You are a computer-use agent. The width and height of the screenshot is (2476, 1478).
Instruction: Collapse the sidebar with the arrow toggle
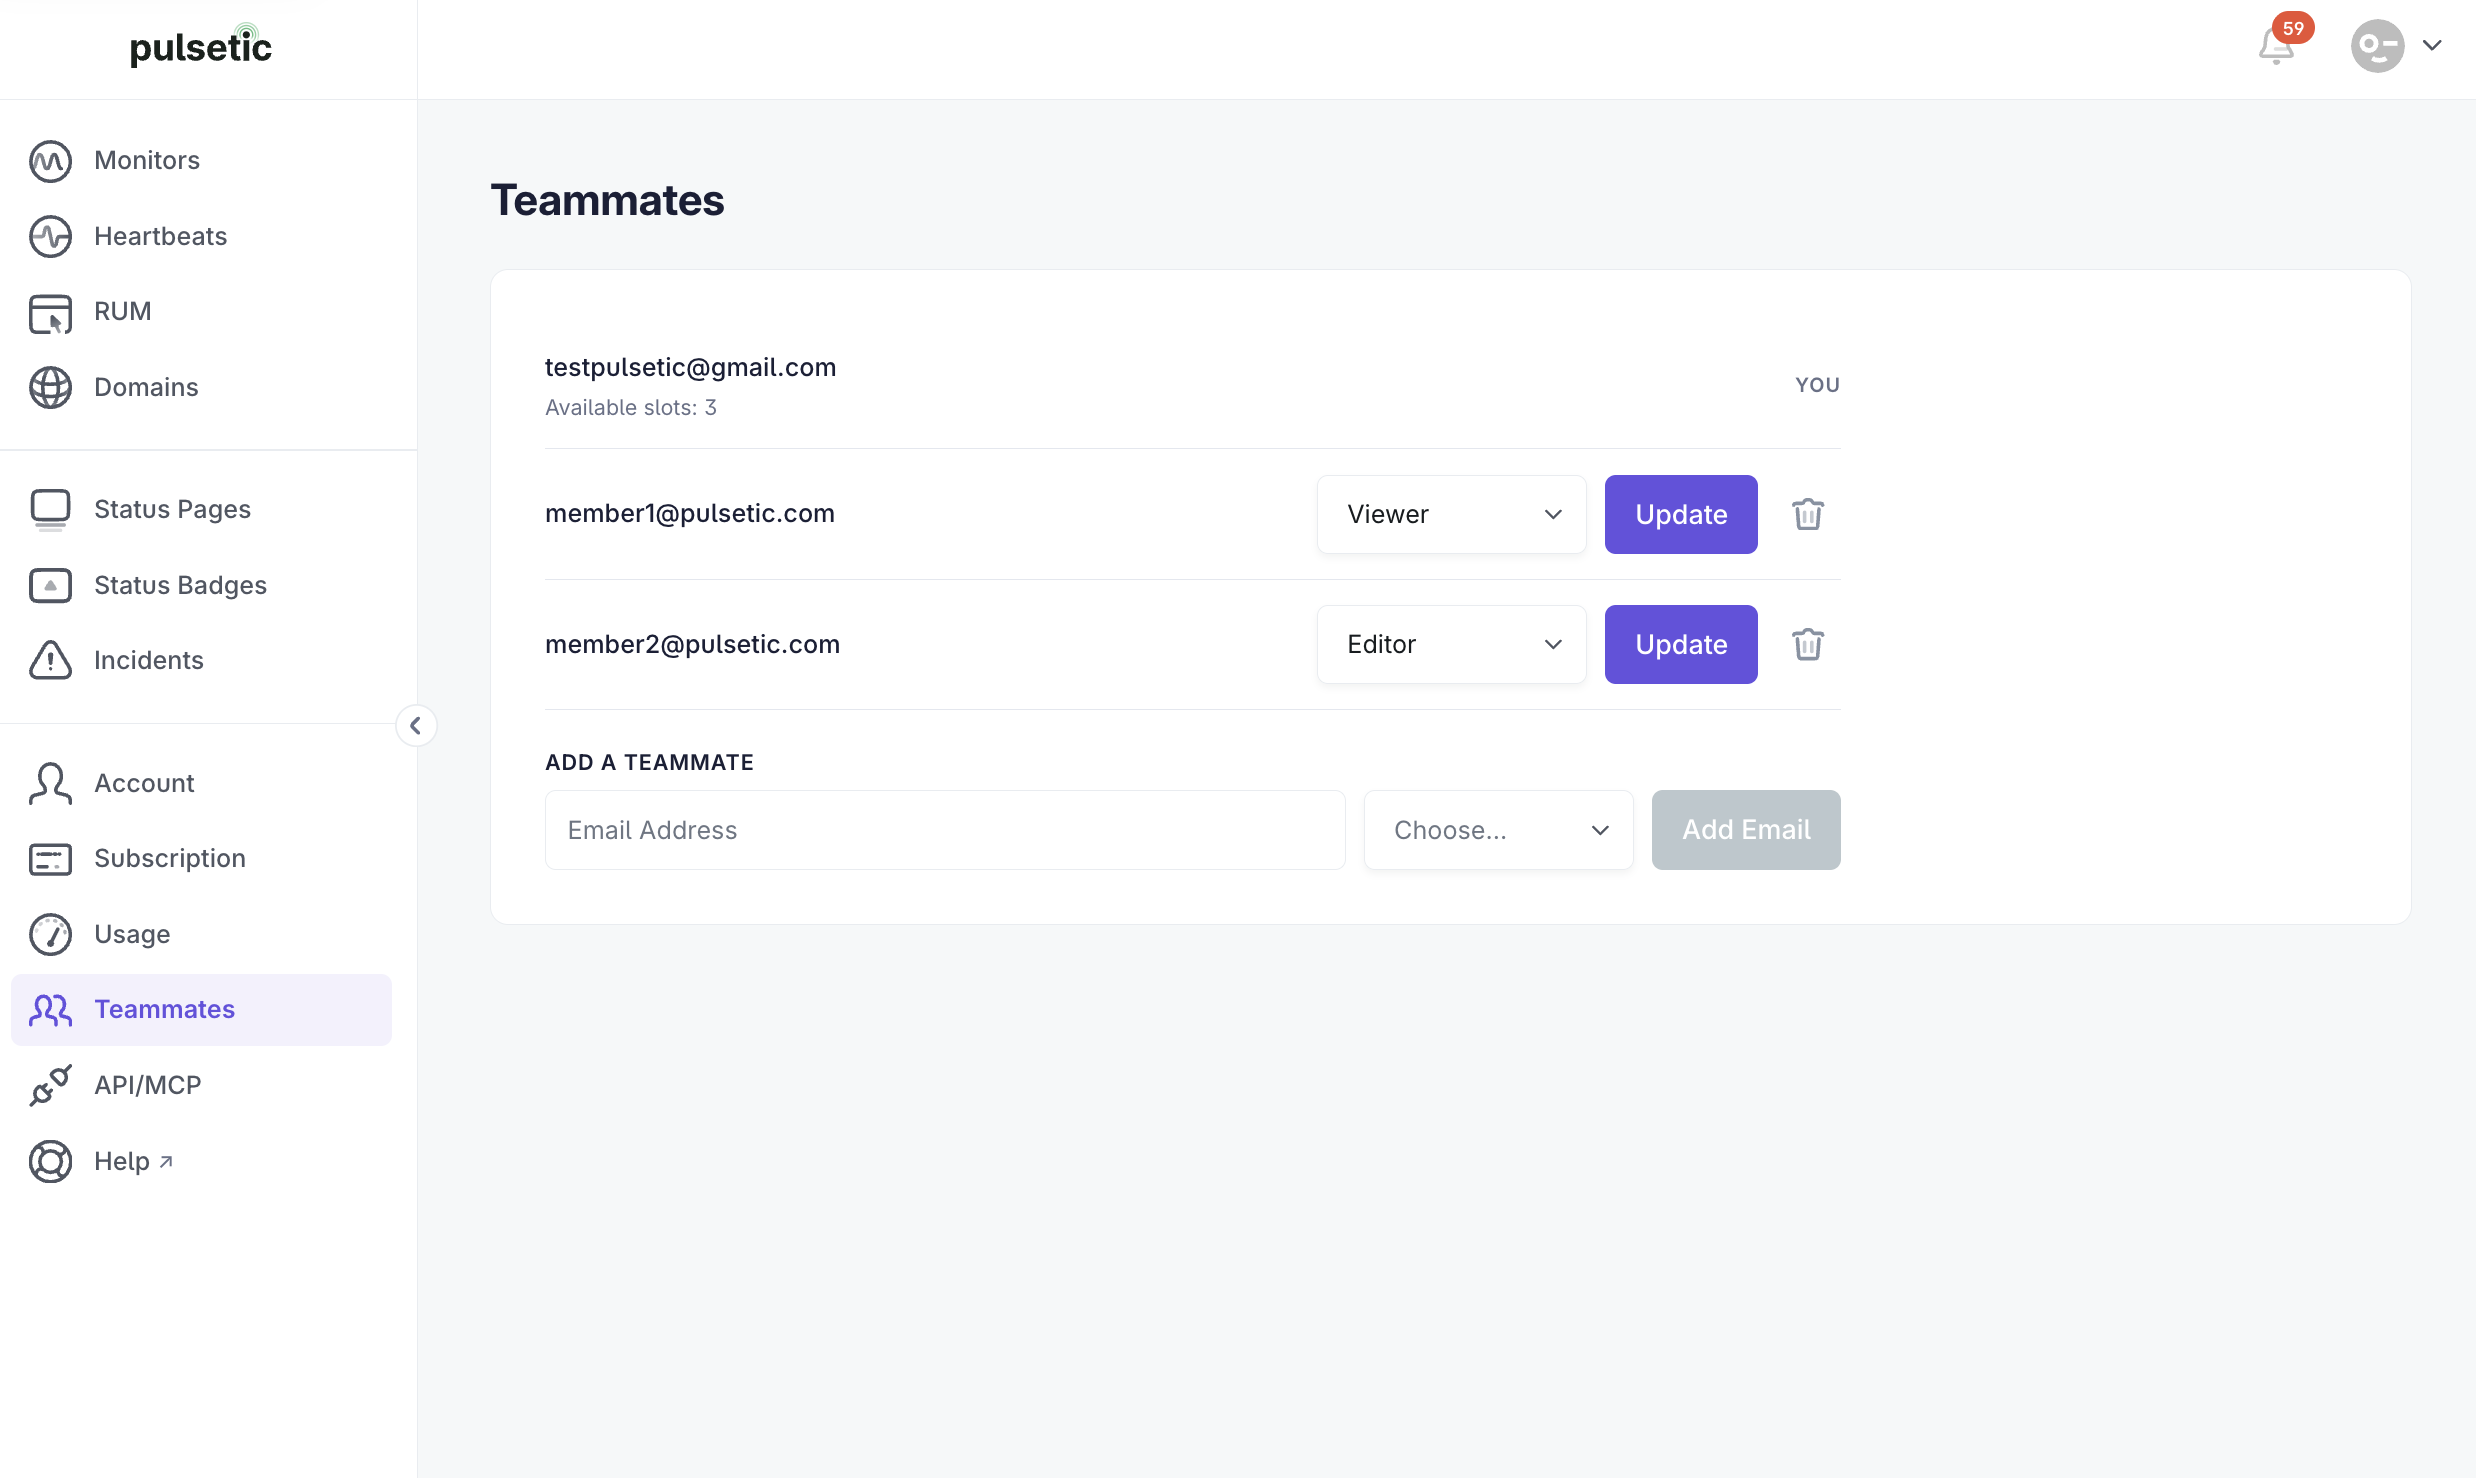[416, 725]
